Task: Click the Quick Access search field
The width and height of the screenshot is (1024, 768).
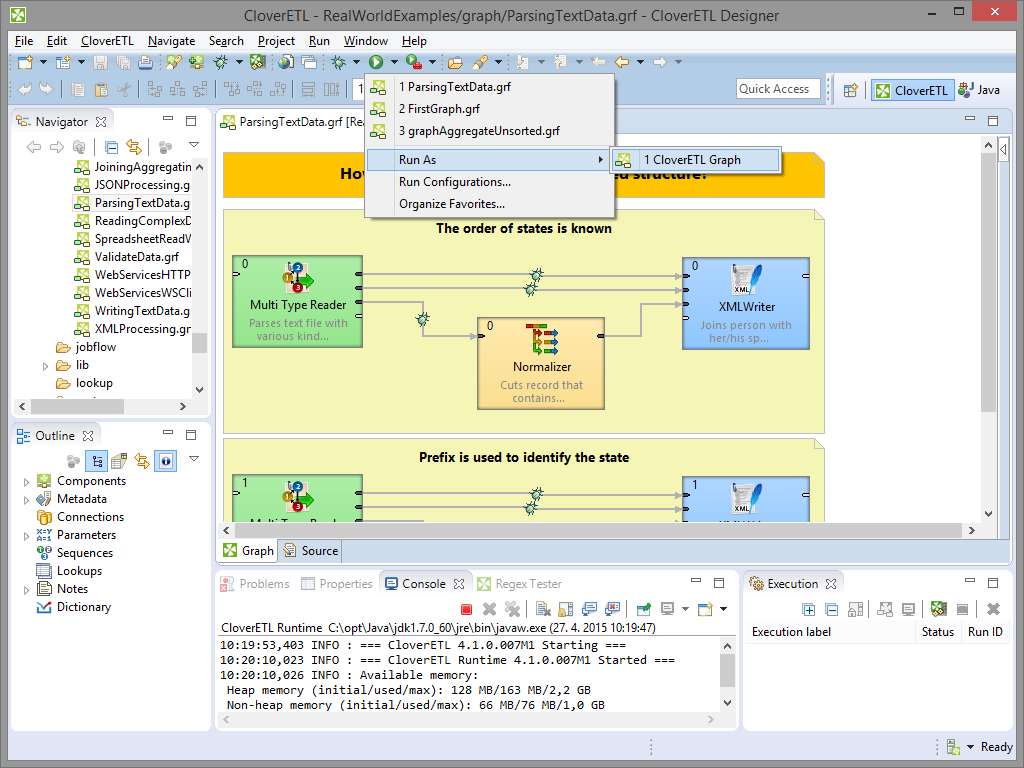Action: 778,89
